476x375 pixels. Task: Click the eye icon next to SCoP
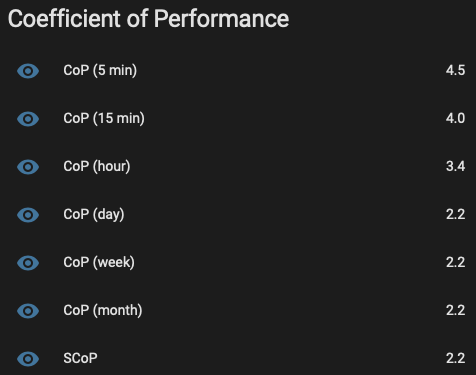click(x=28, y=359)
